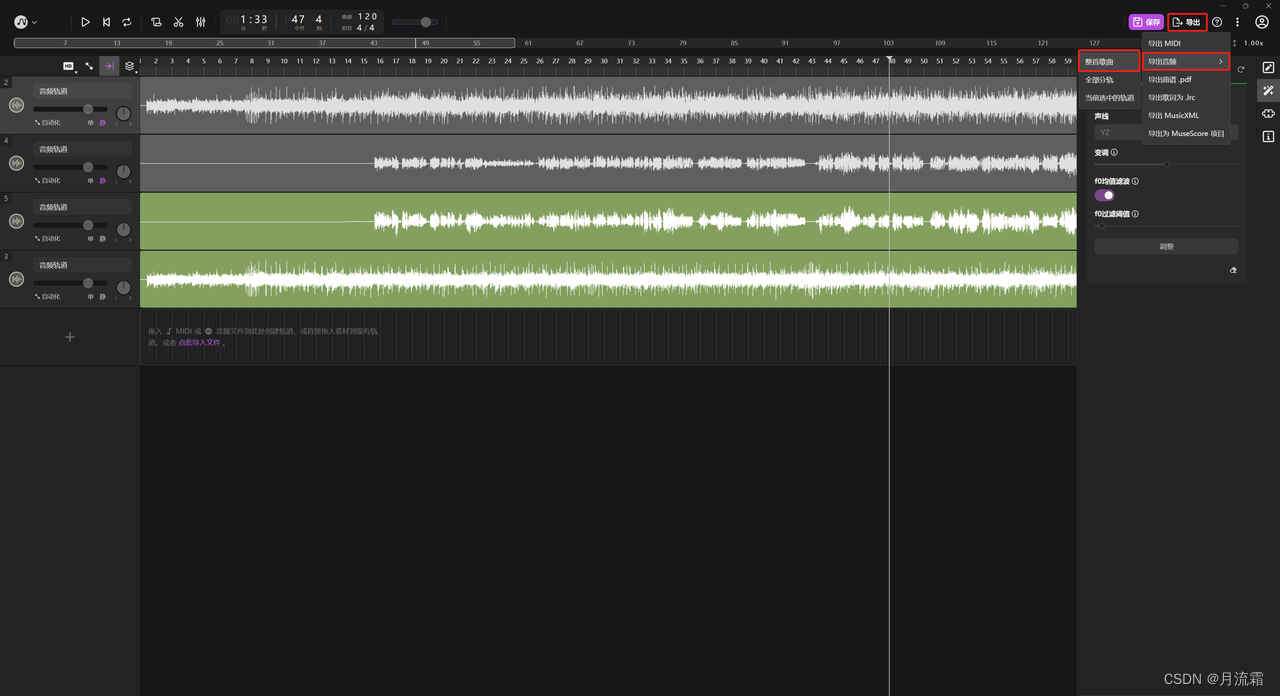Mute track 5
The height and width of the screenshot is (696, 1280).
click(102, 239)
